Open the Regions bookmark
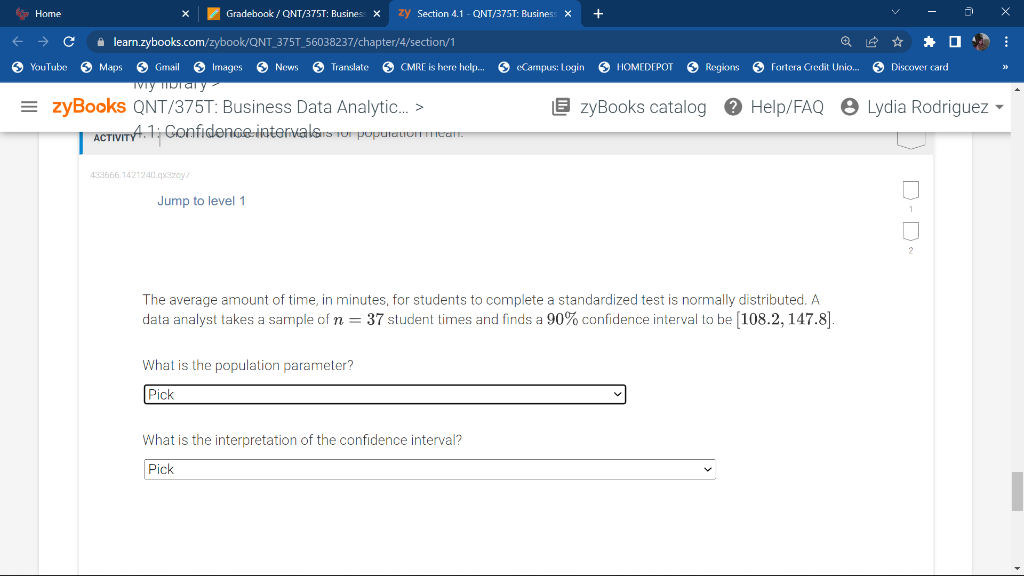The height and width of the screenshot is (576, 1024). (x=713, y=67)
